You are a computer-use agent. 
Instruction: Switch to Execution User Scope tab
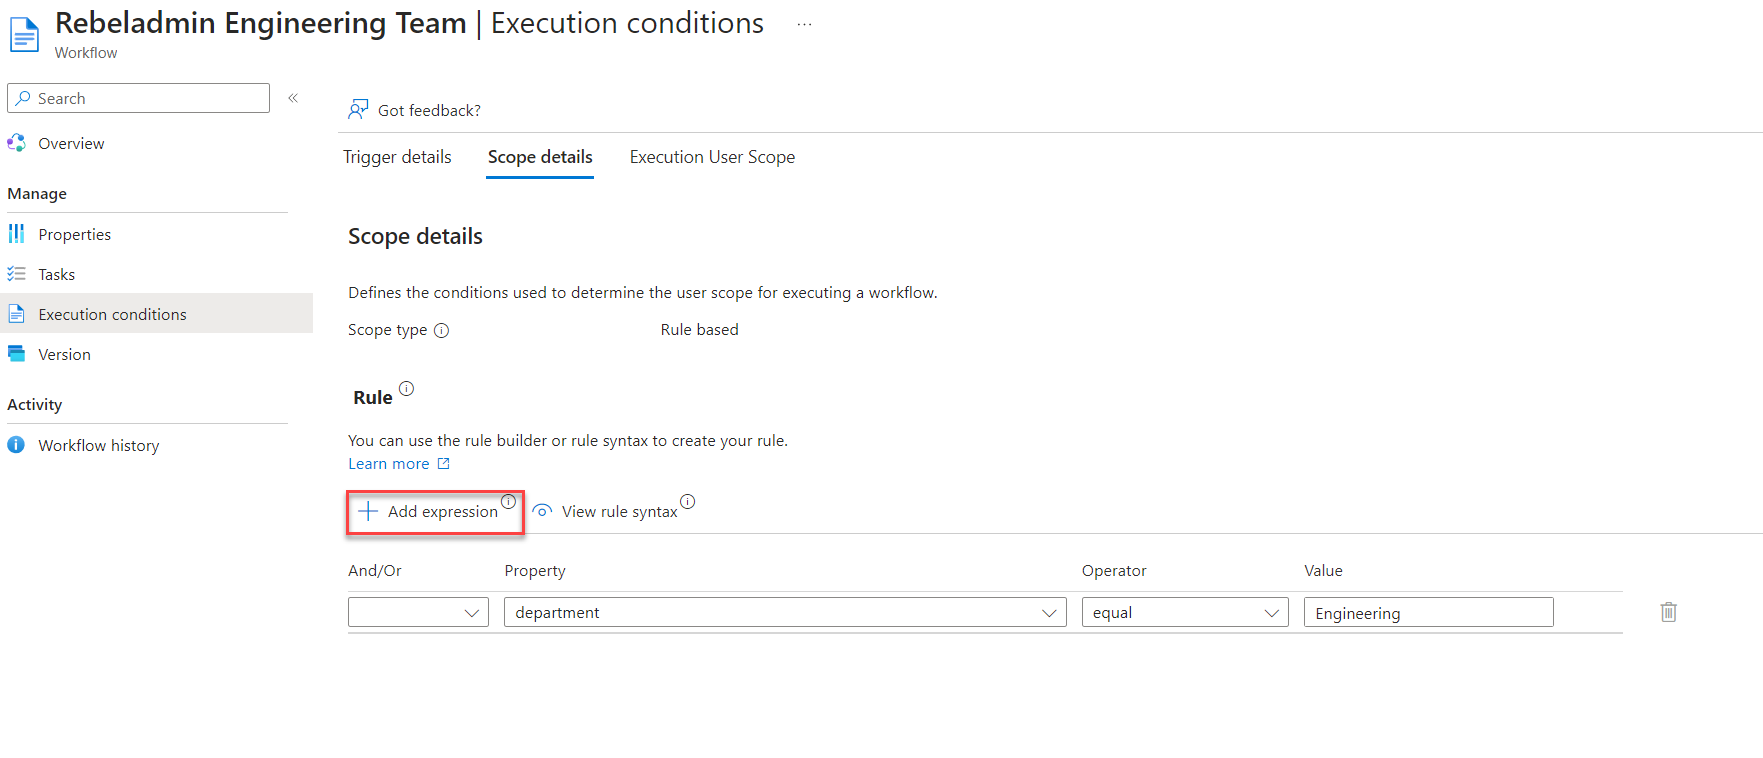click(712, 157)
